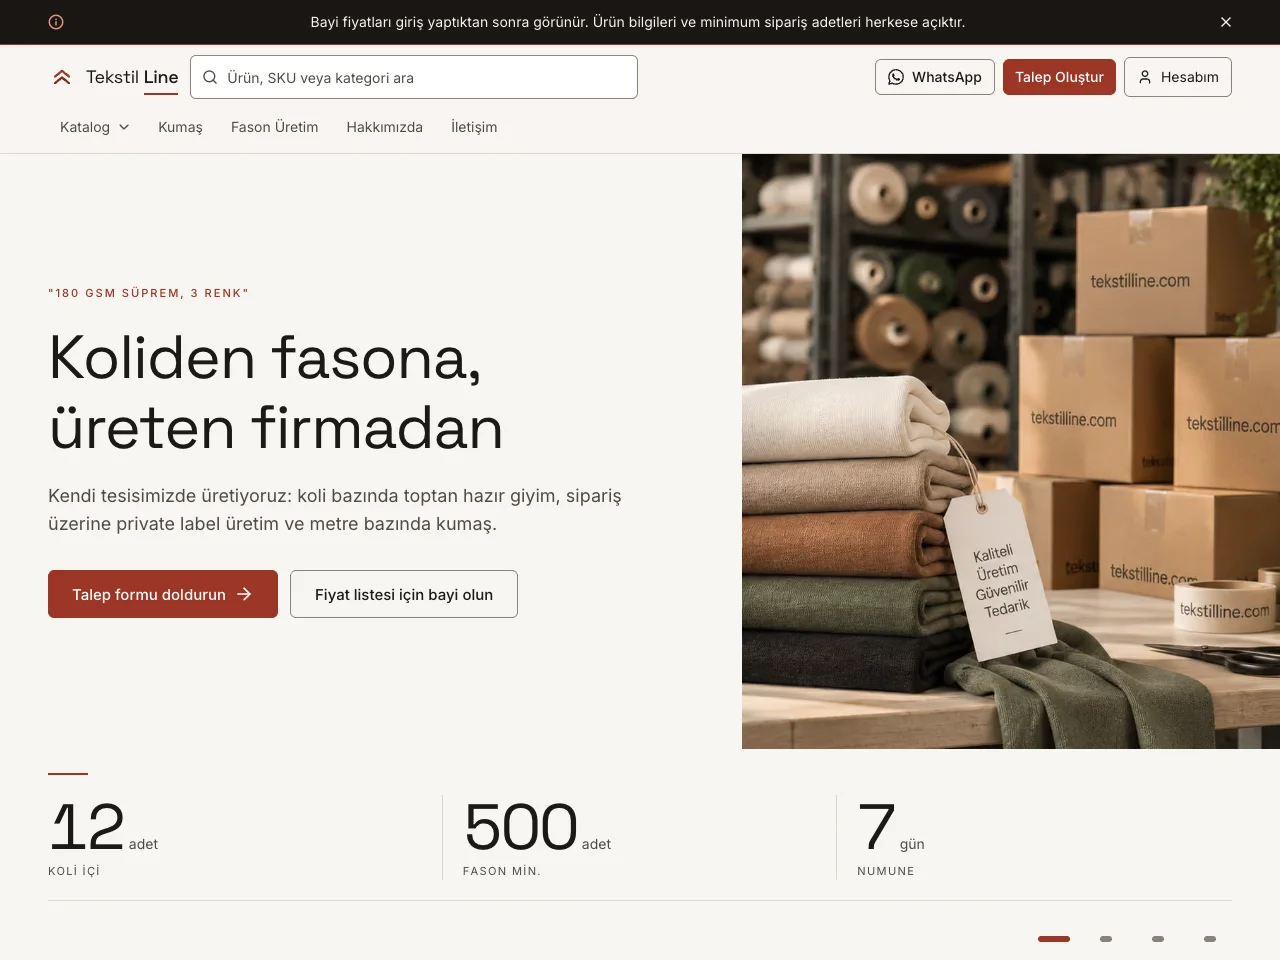The image size is (1280, 960).
Task: Focus the product, SKU or category search field
Action: [414, 77]
